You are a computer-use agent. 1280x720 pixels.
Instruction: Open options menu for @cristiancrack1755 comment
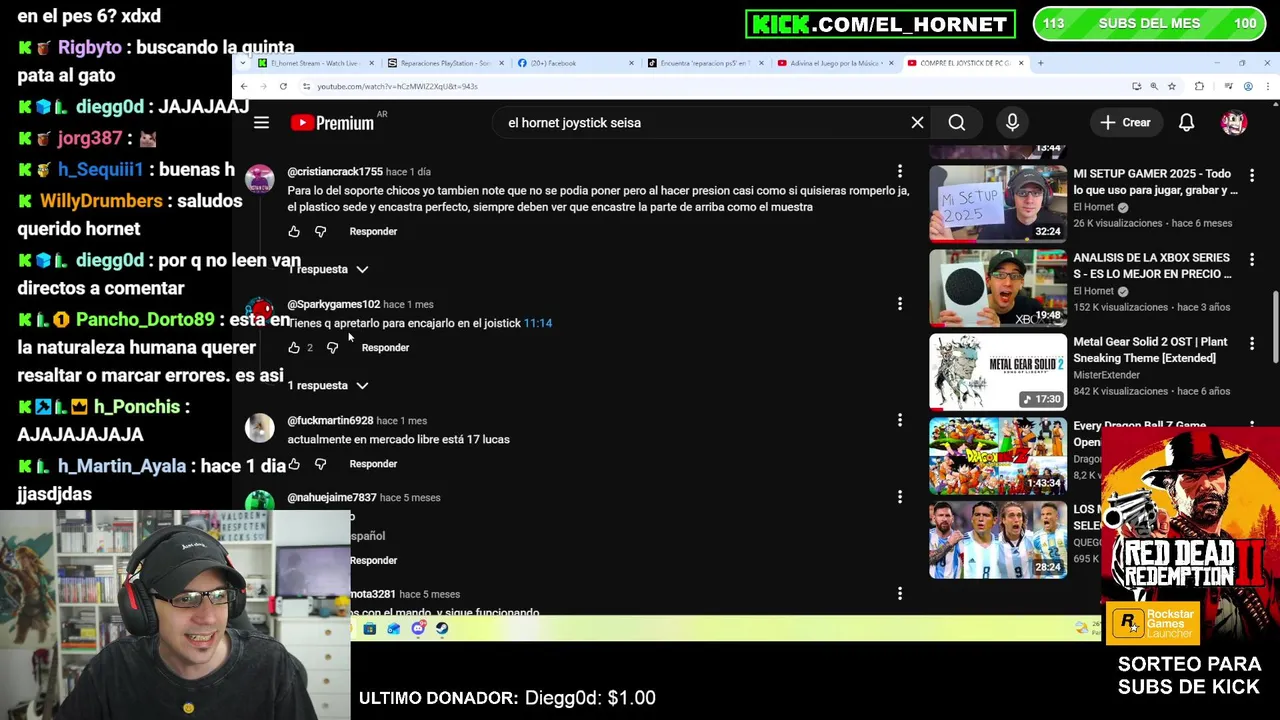(899, 171)
